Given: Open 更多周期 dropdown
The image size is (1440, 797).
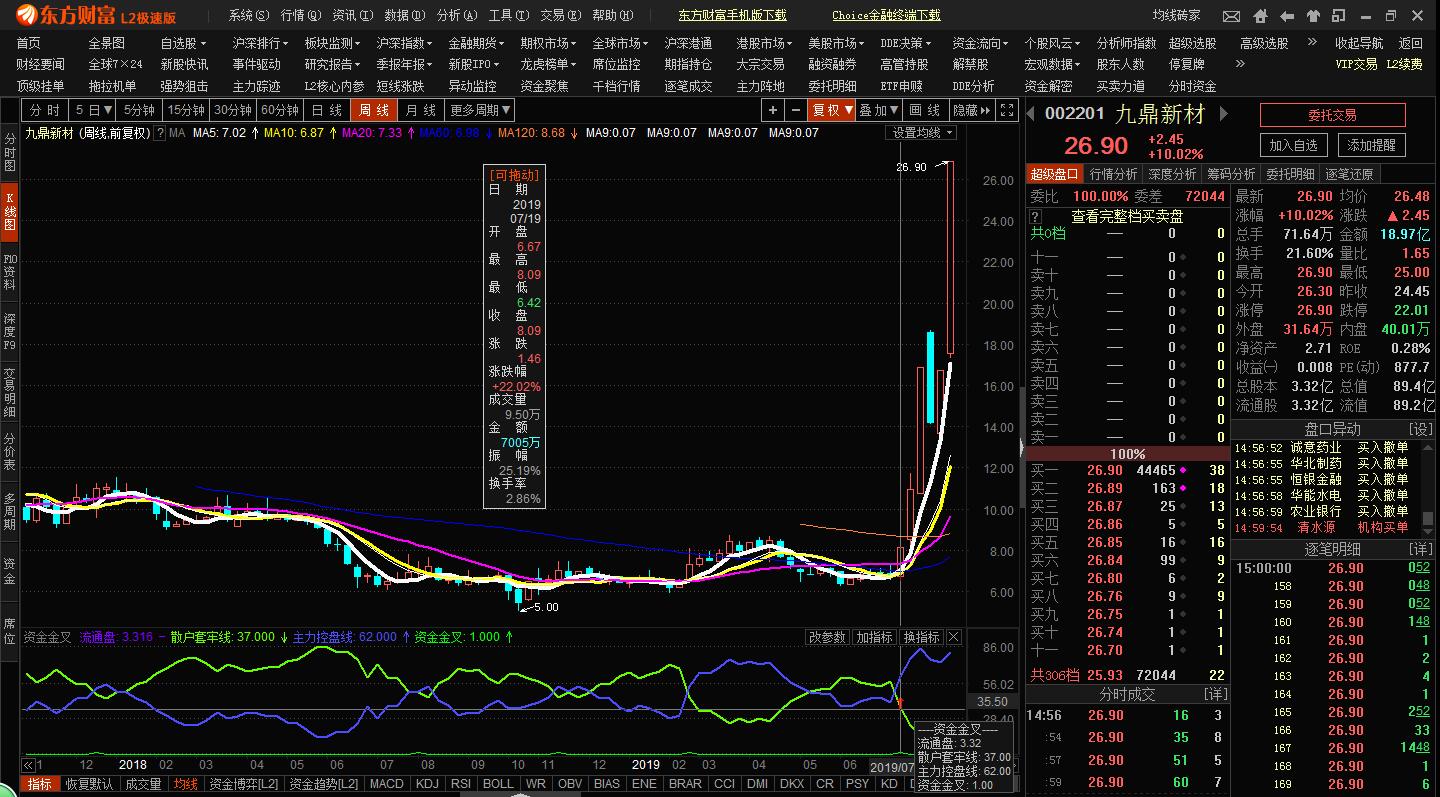Looking at the screenshot, I should pyautogui.click(x=480, y=110).
